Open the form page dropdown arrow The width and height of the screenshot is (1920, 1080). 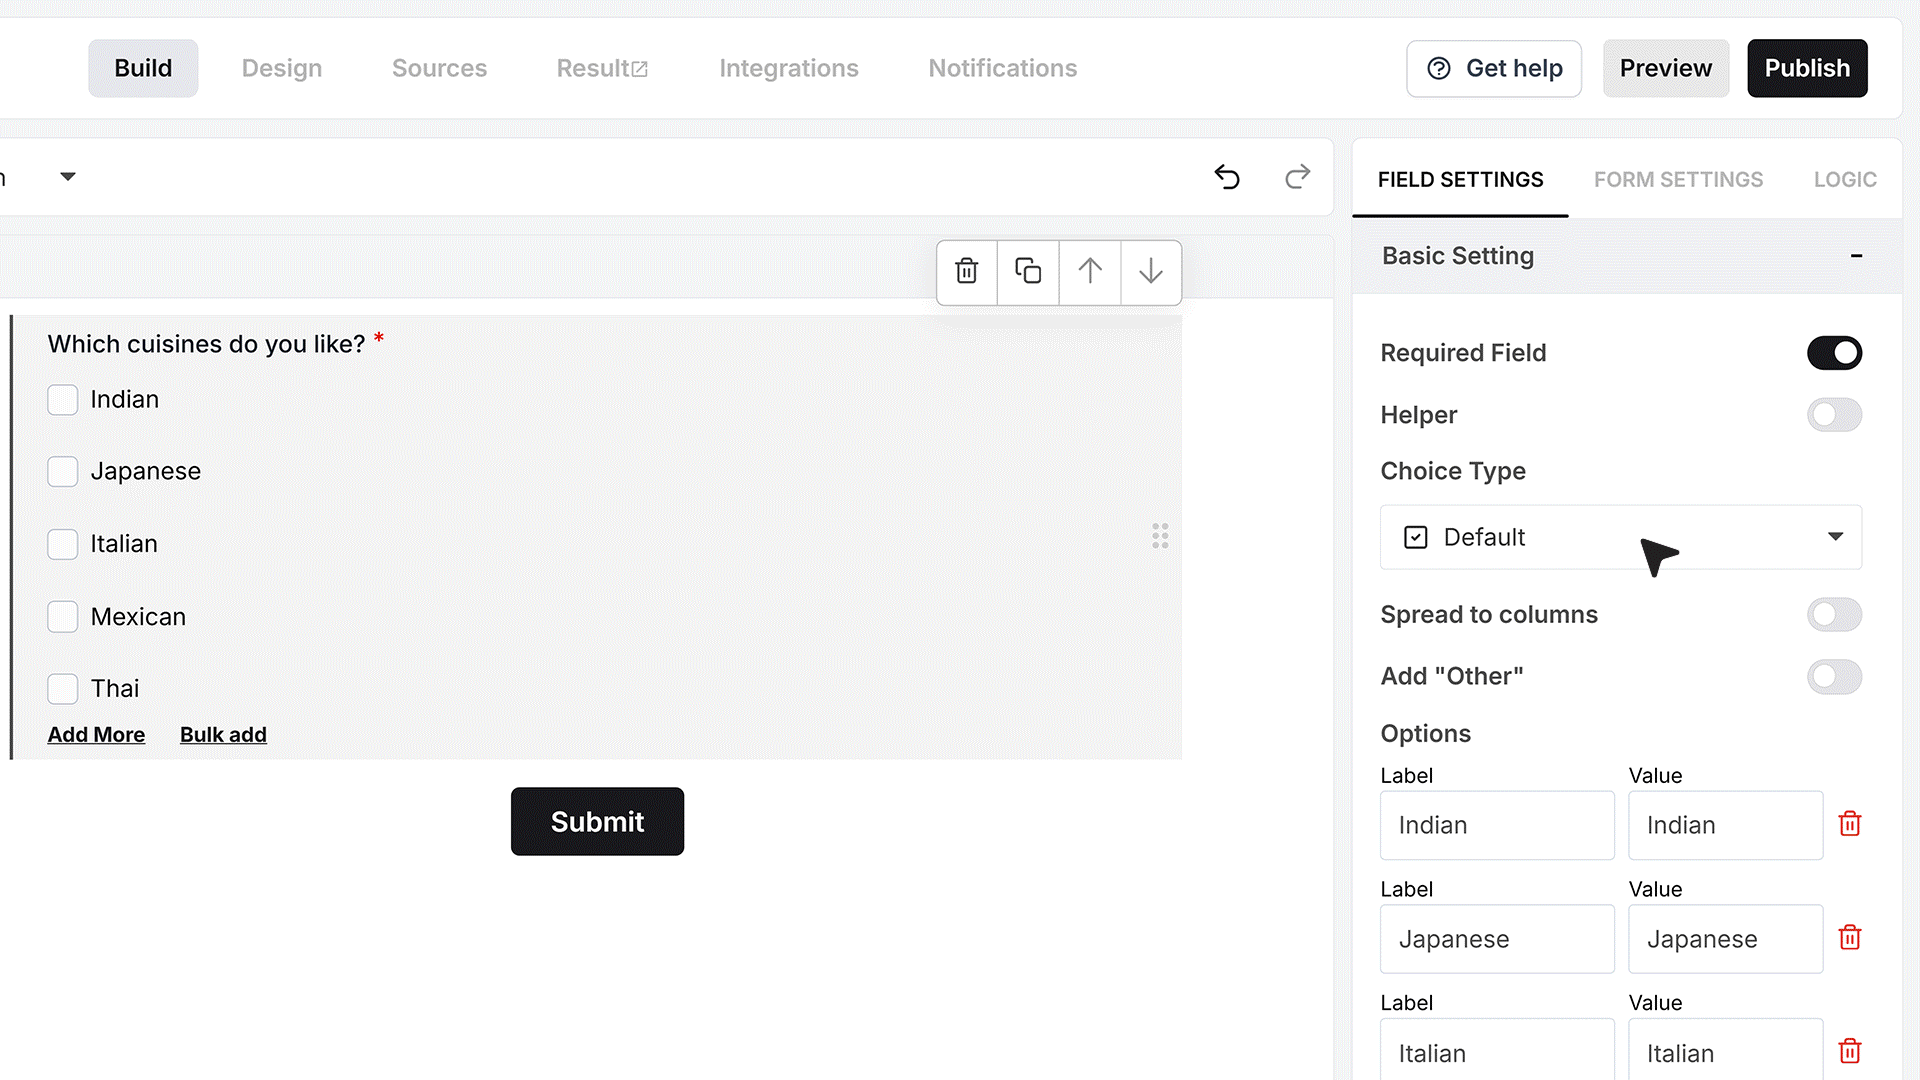click(x=68, y=177)
